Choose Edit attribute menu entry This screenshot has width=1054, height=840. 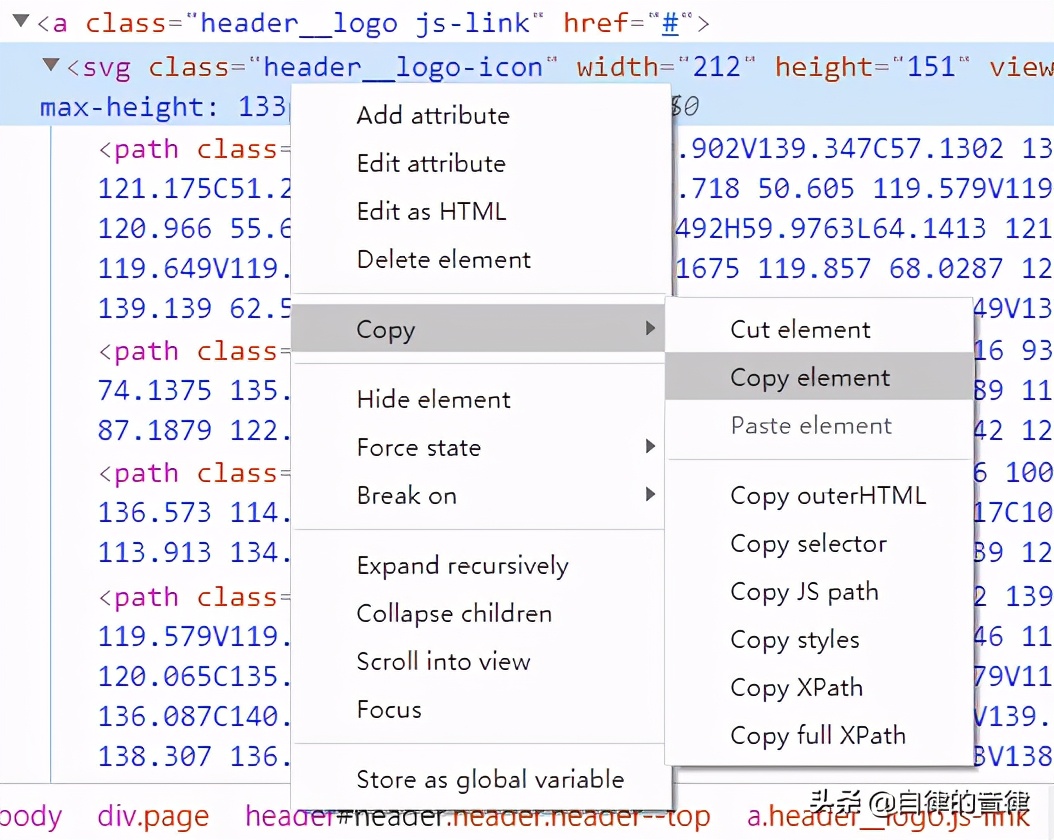pos(430,163)
